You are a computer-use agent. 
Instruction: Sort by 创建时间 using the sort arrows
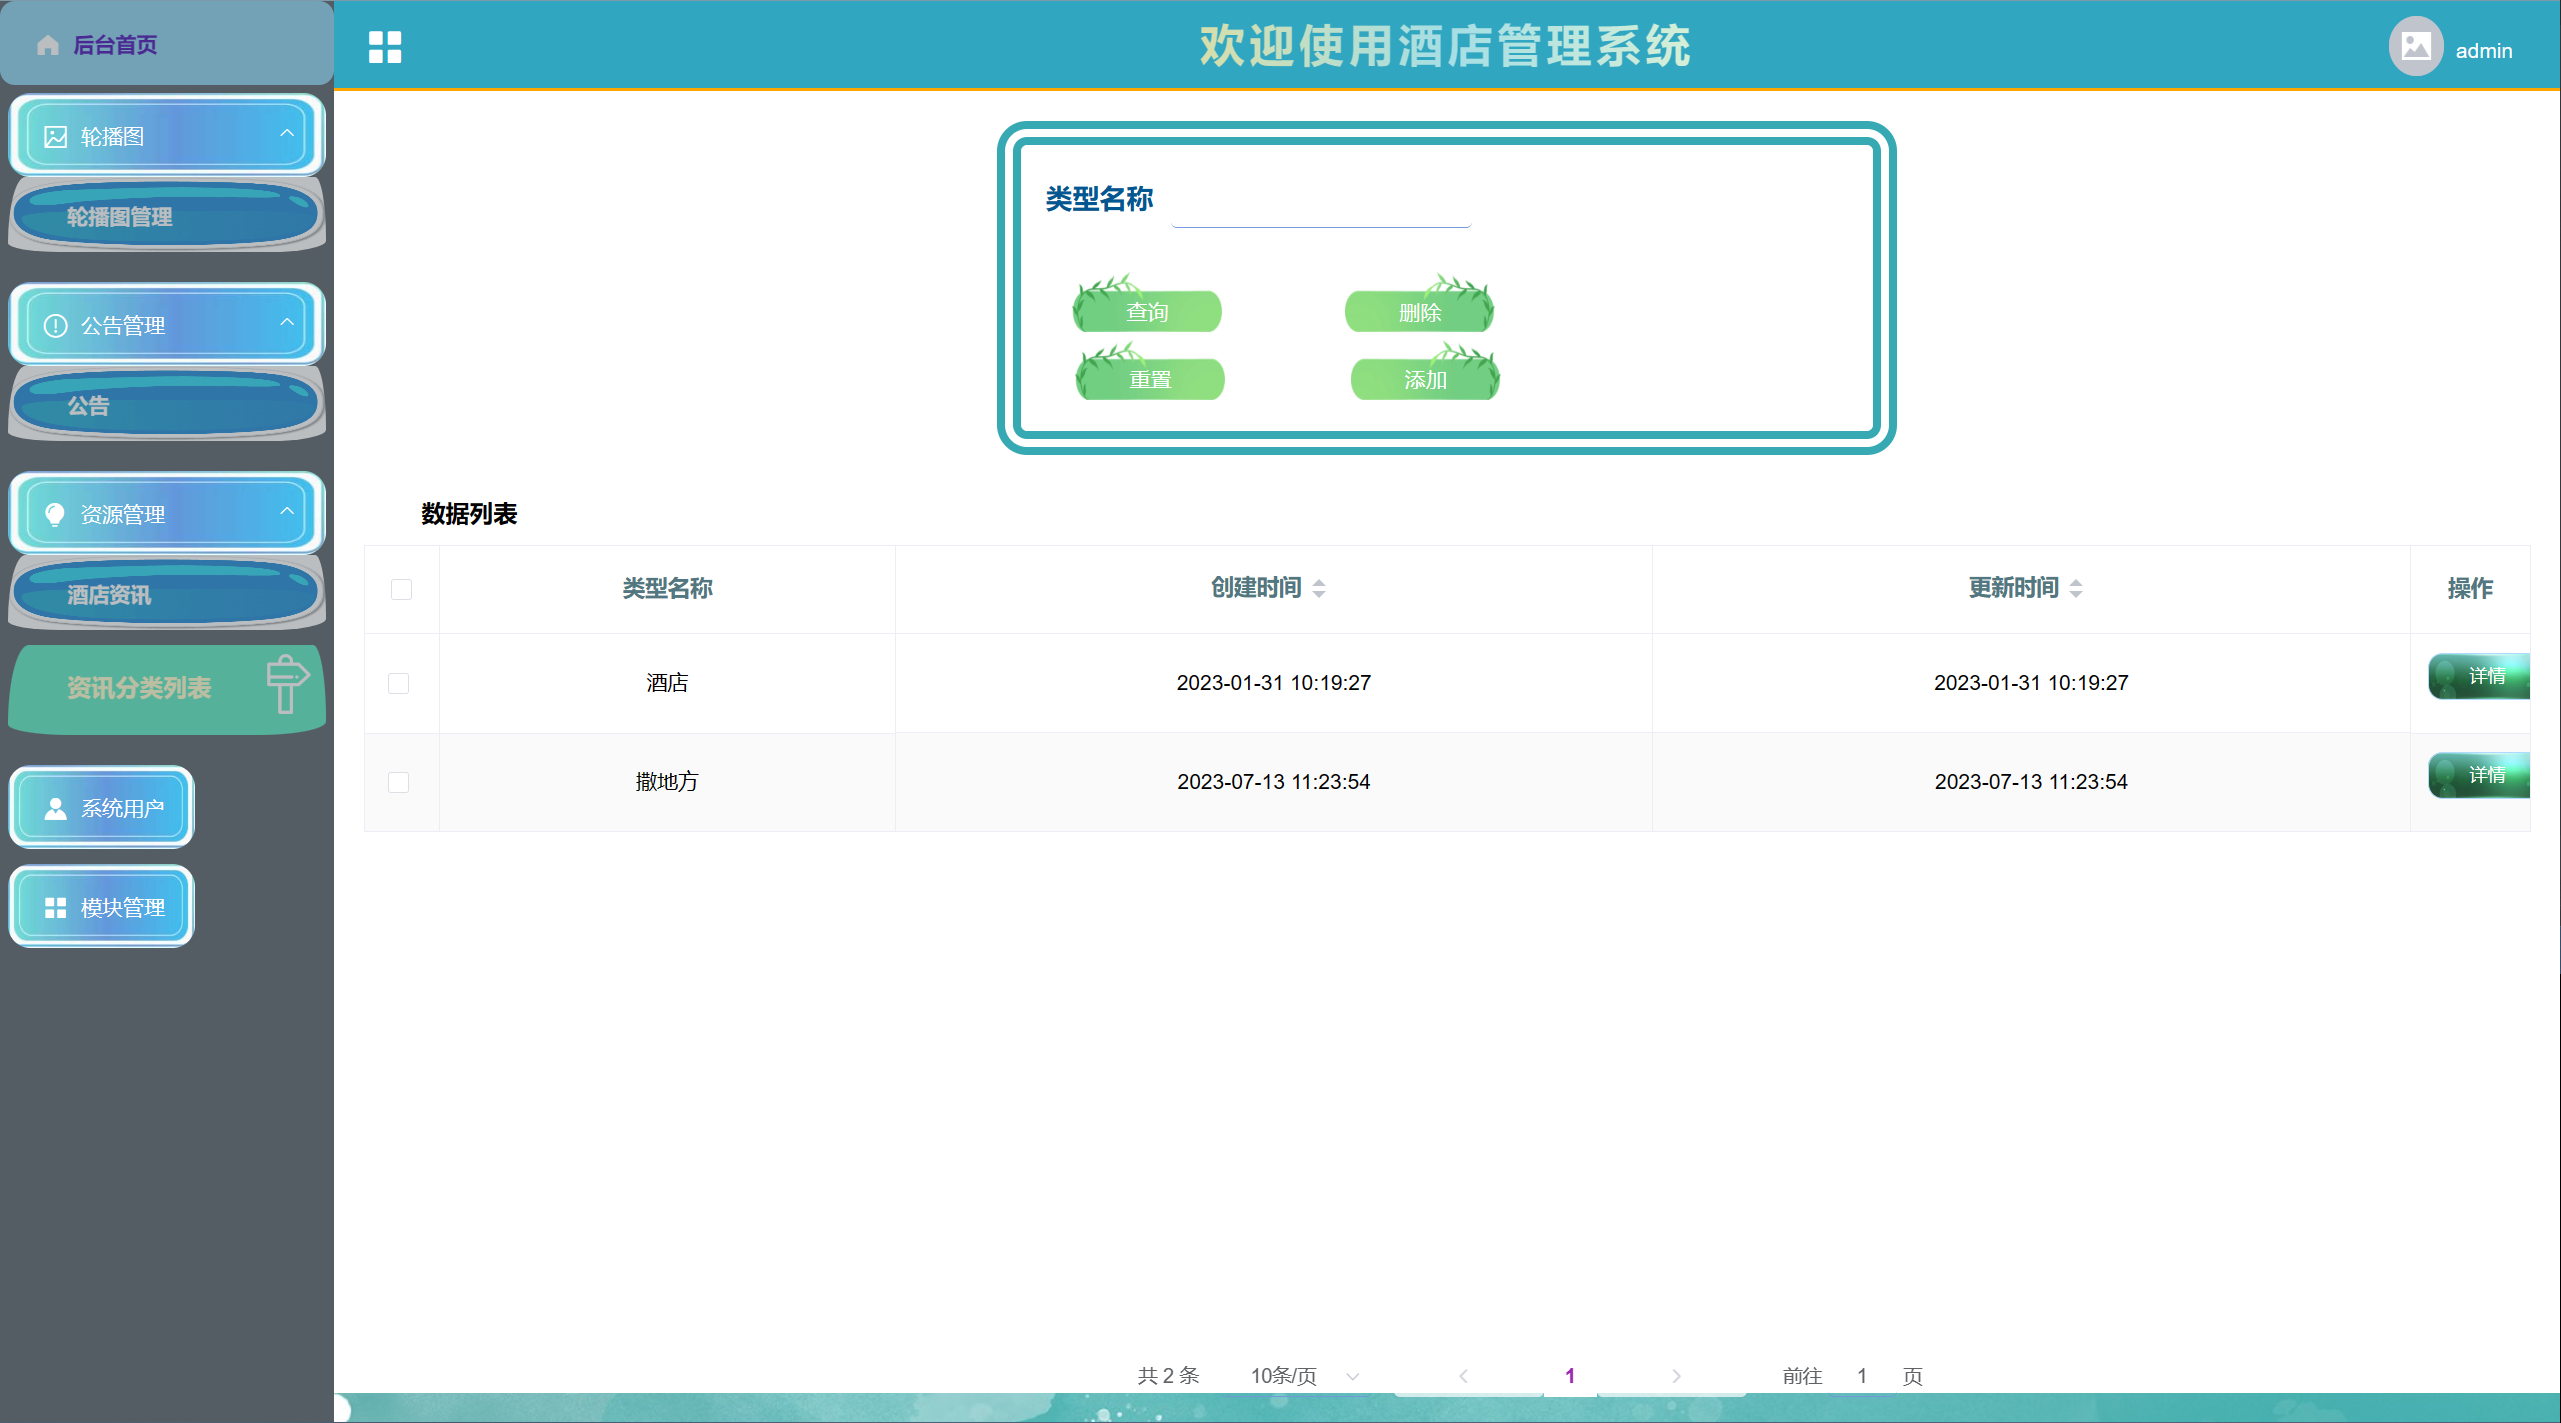coord(1319,589)
